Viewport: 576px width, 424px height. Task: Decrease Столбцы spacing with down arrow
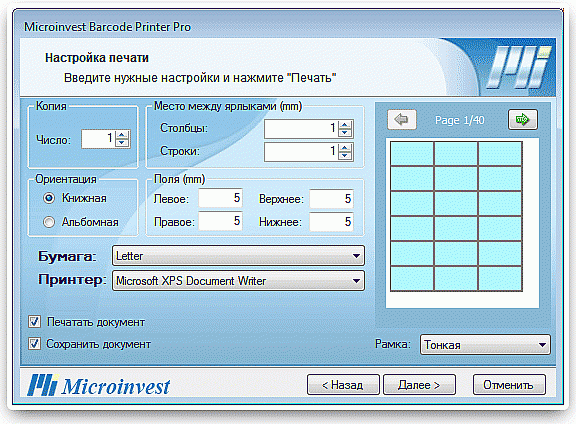(x=345, y=133)
